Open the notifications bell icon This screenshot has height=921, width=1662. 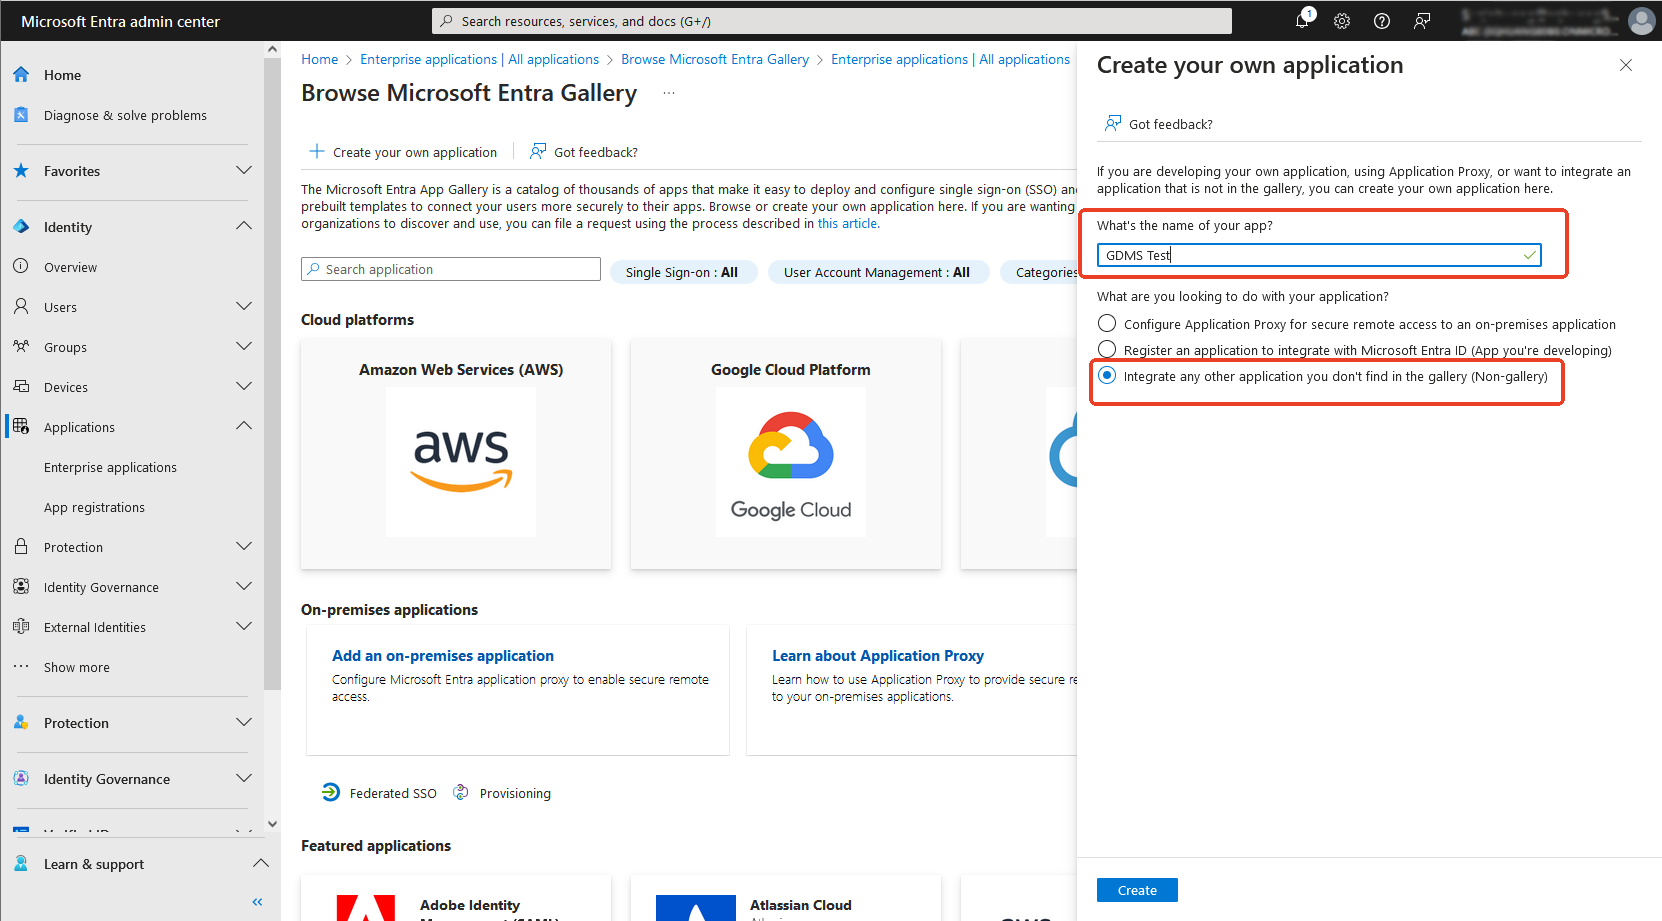pos(1302,21)
